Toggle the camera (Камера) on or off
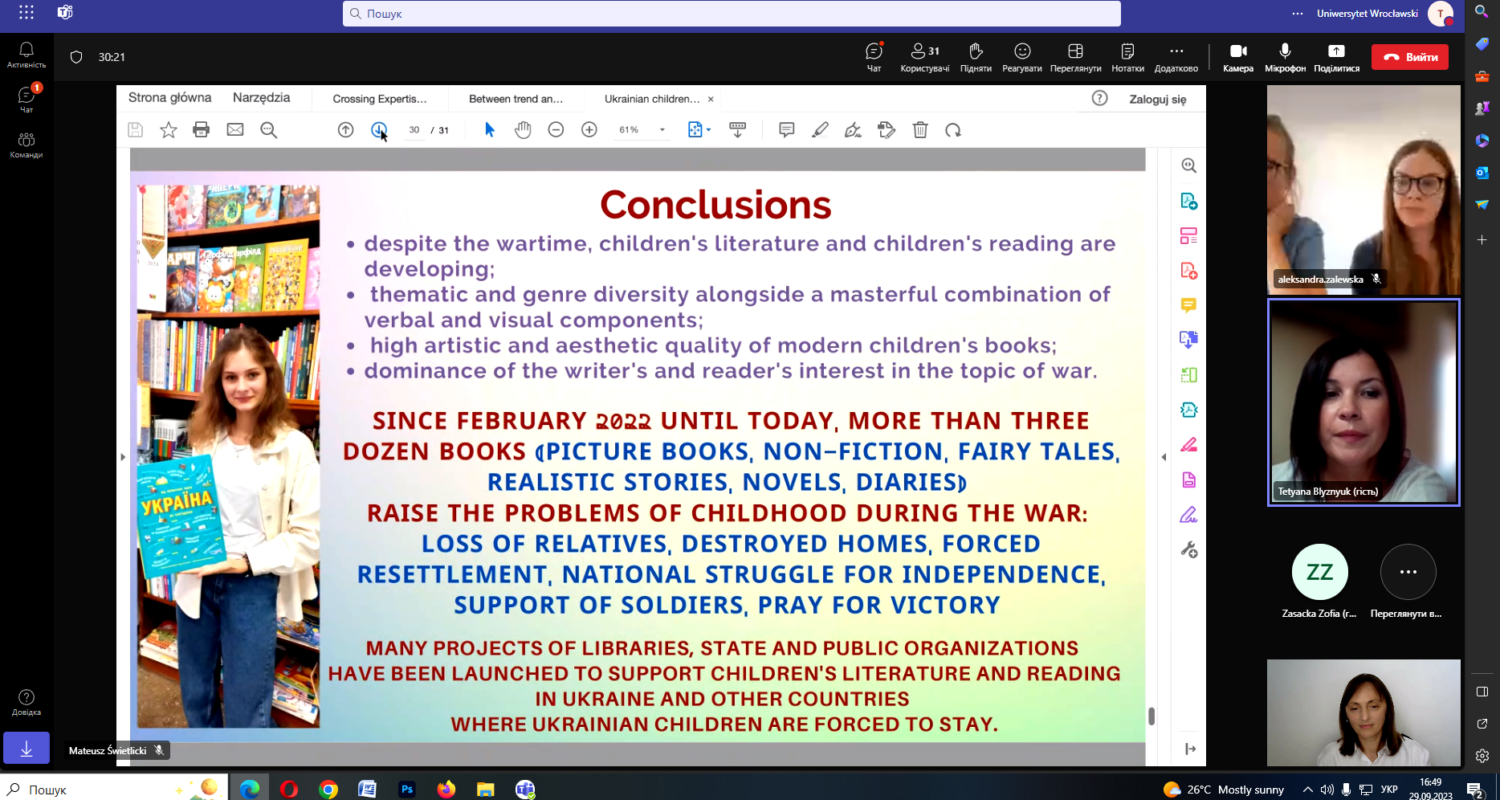The width and height of the screenshot is (1500, 800). [x=1238, y=52]
